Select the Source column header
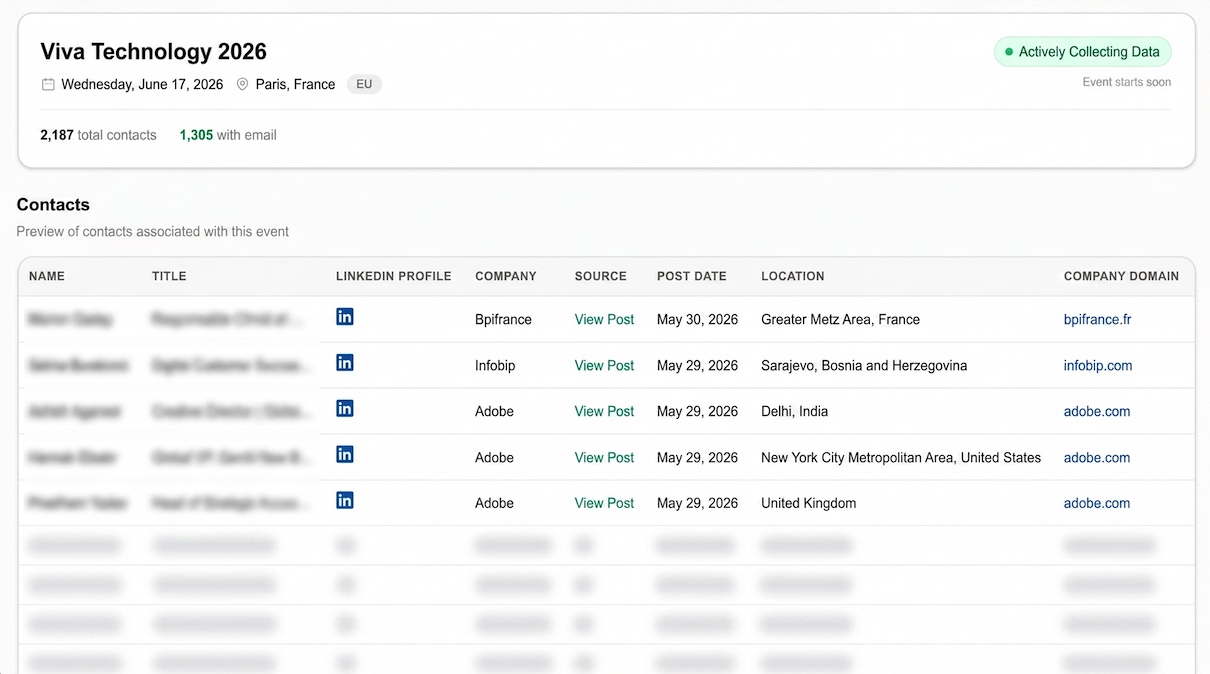Screen dimensions: 1210x674 (x=601, y=276)
